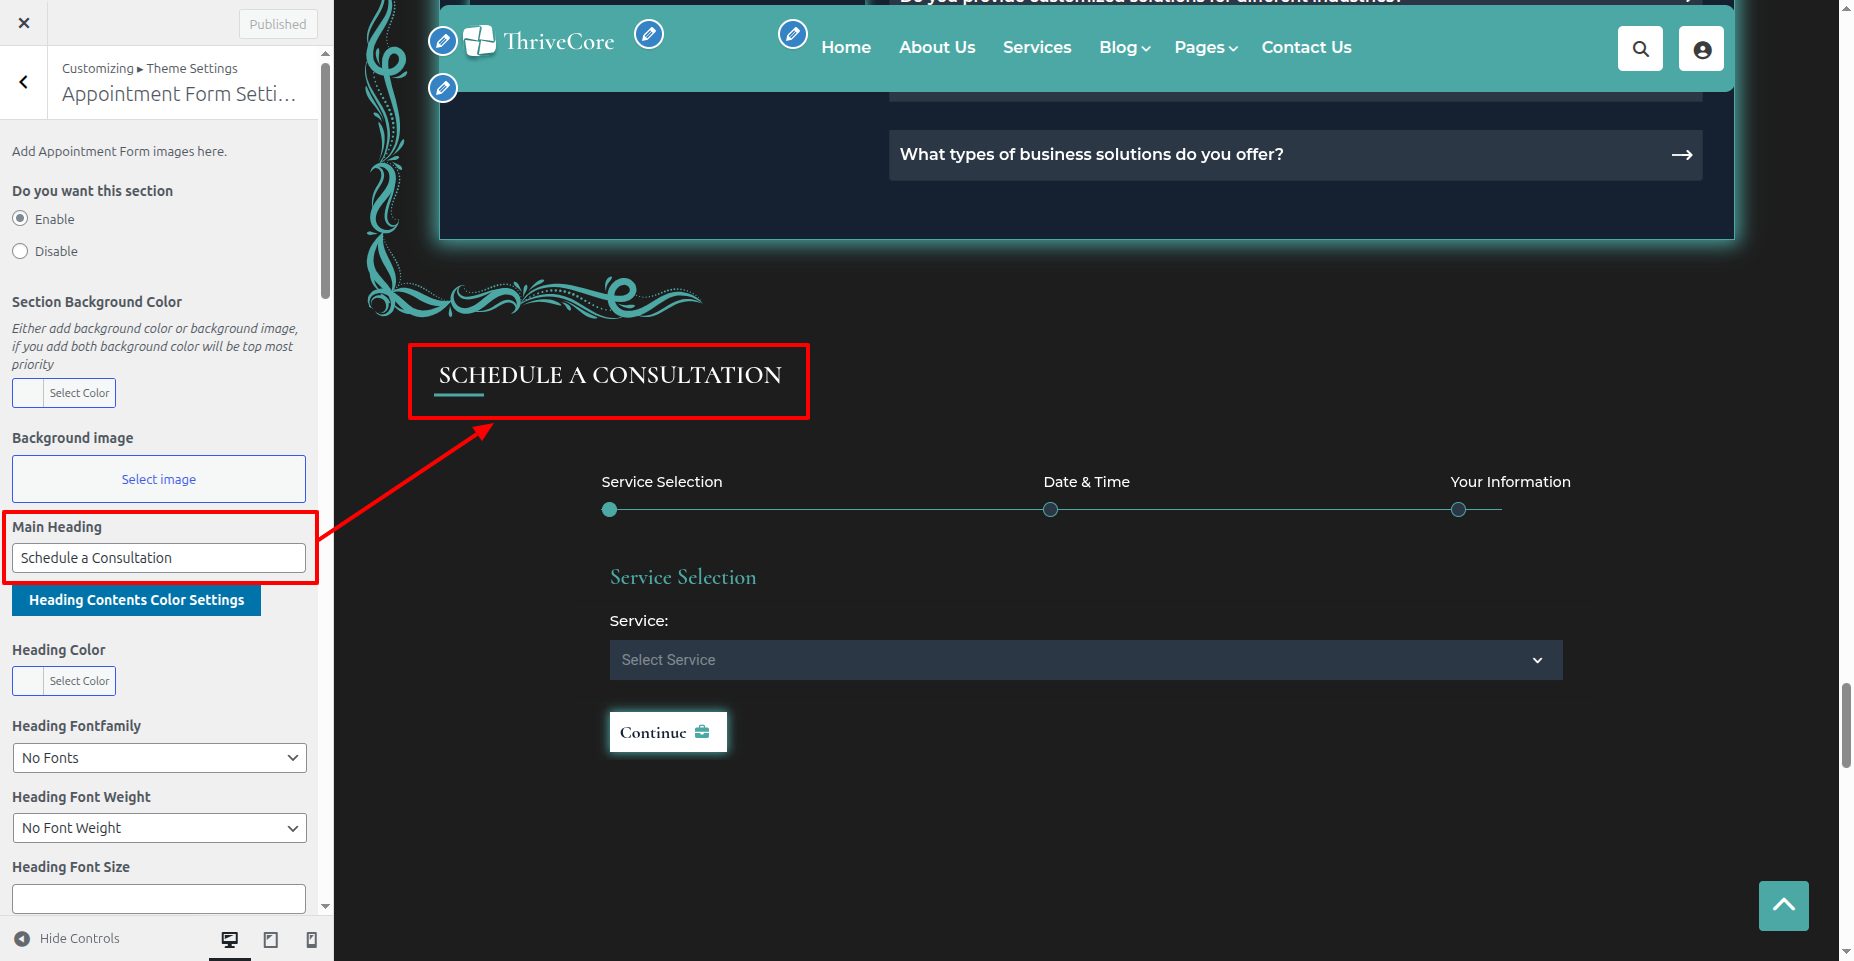Open the user account icon in header
The image size is (1854, 961).
(1701, 49)
